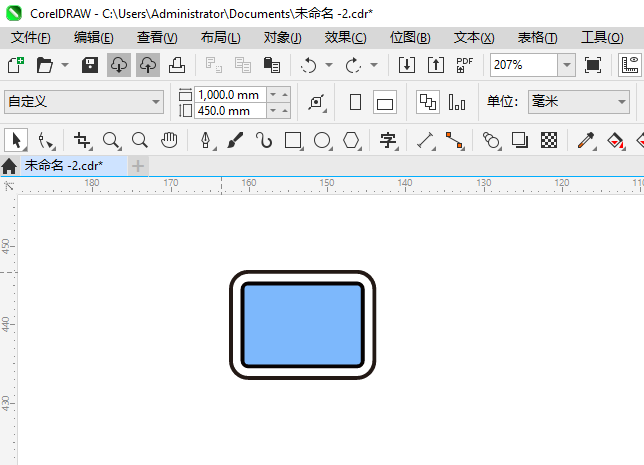The width and height of the screenshot is (644, 465).
Task: Toggle full-screen preview button
Action: point(593,65)
